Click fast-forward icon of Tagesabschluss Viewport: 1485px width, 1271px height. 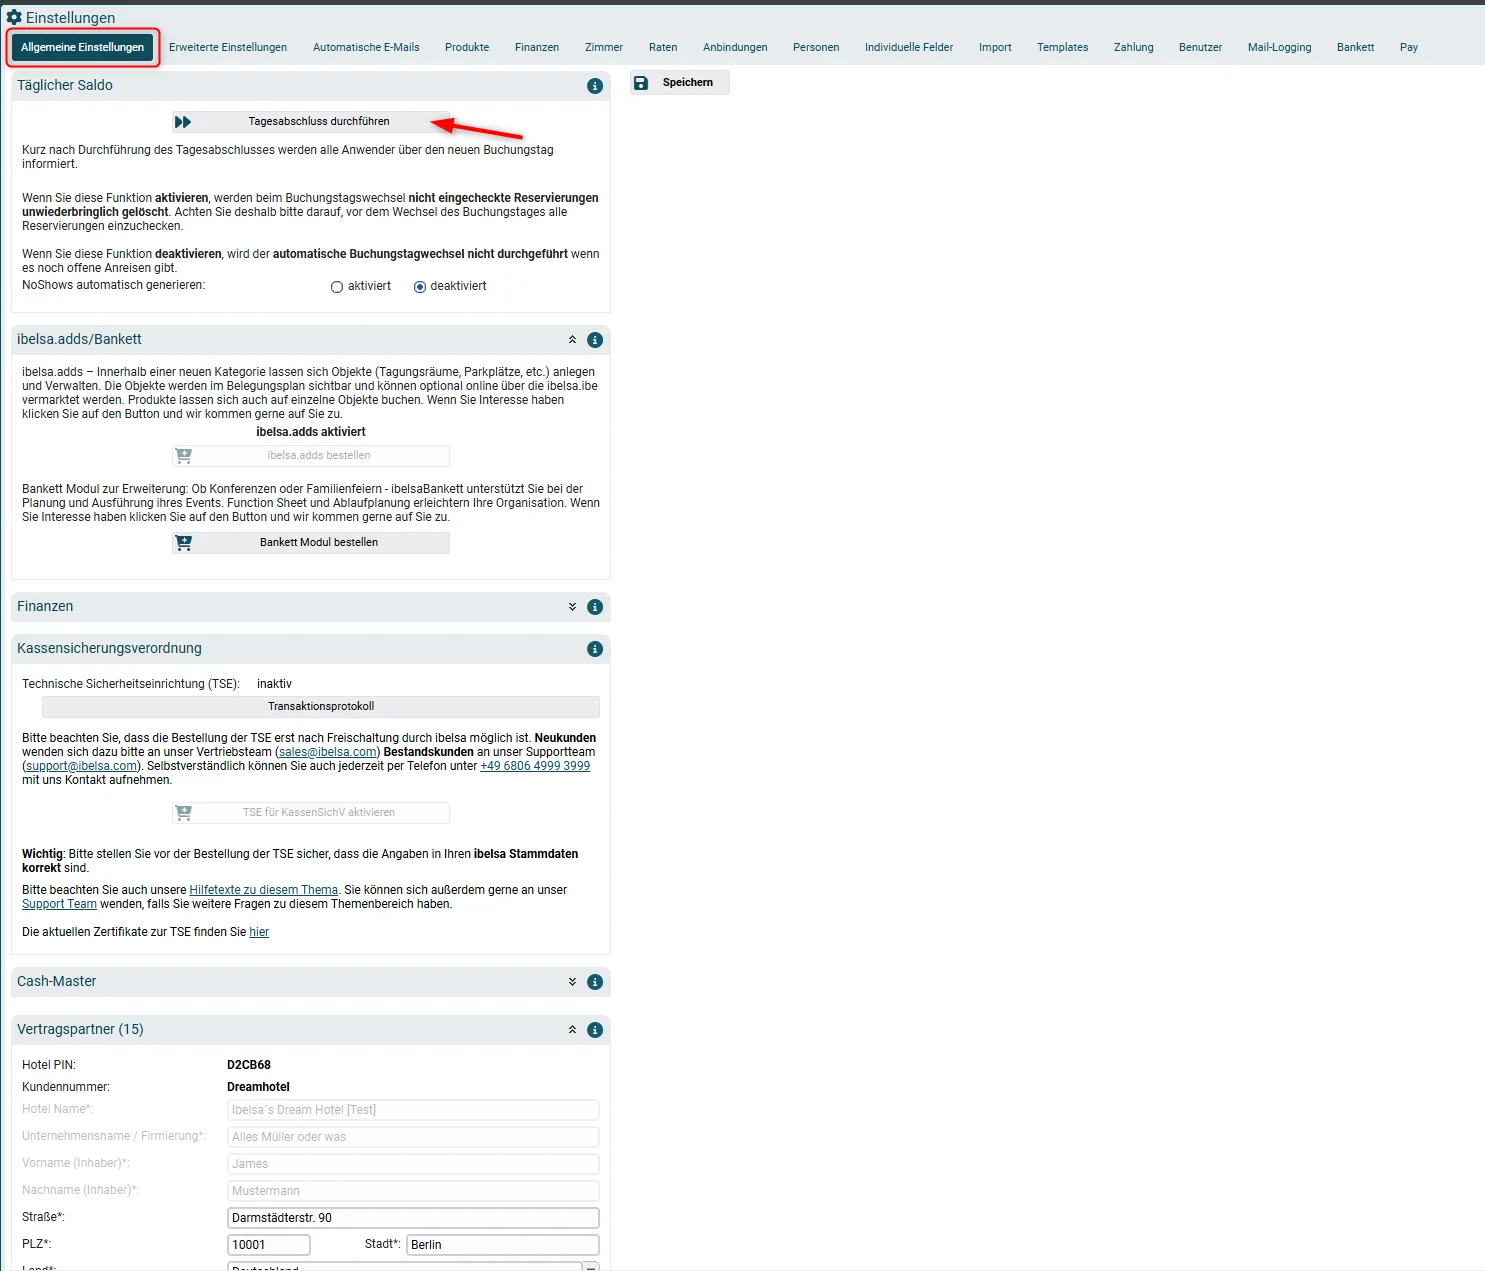pyautogui.click(x=183, y=122)
